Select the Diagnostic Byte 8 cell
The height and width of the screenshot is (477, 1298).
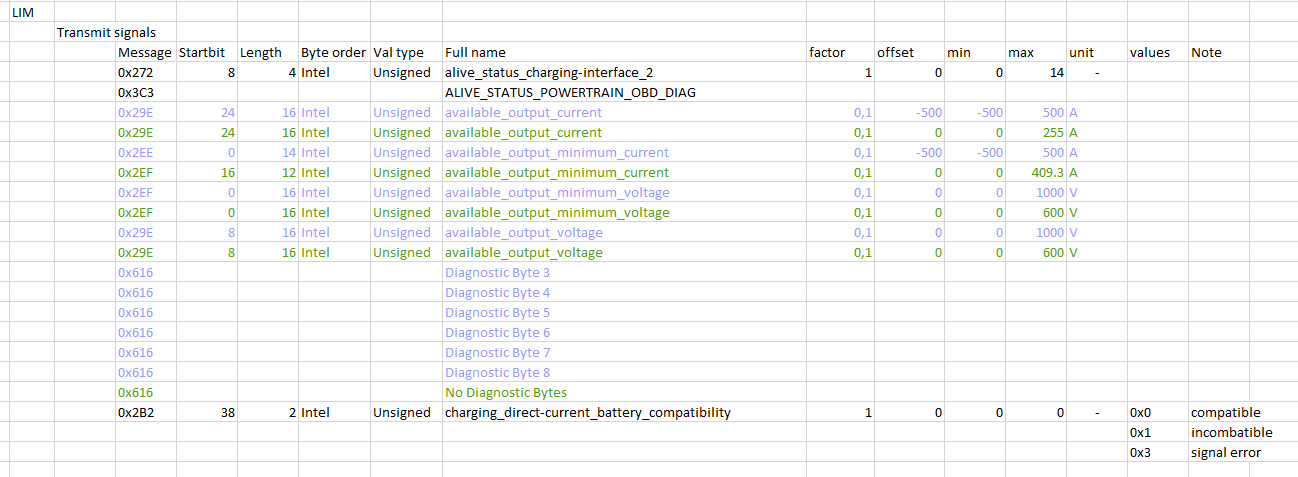coord(498,372)
